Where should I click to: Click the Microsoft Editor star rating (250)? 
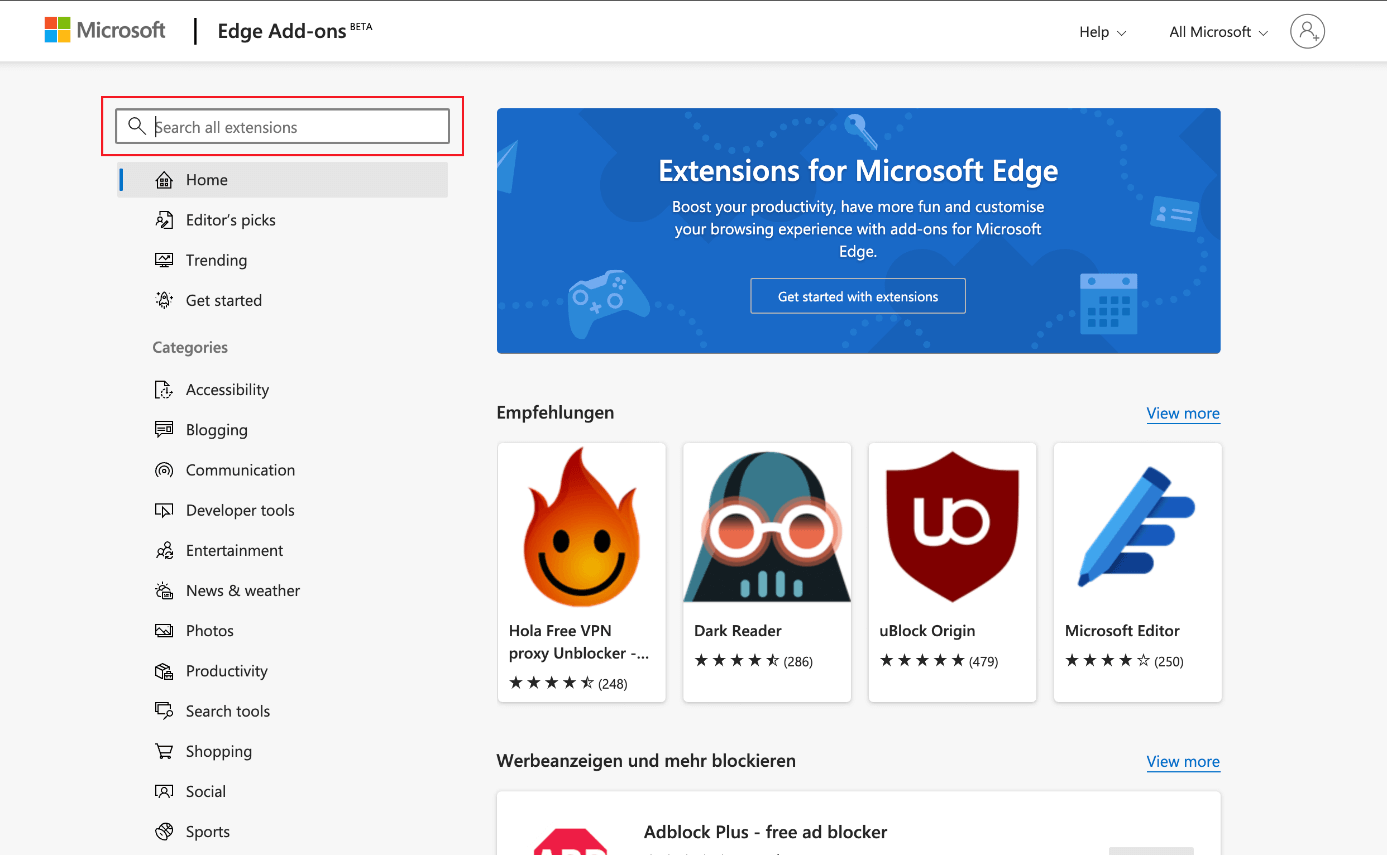[x=1124, y=661]
